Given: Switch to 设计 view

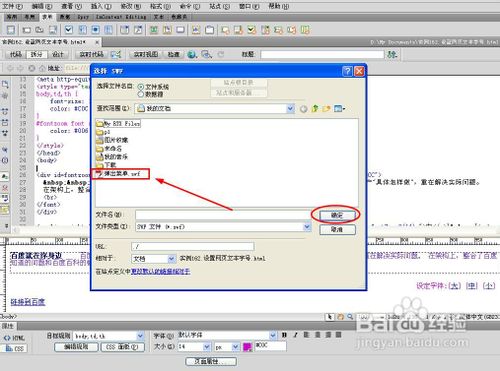Looking at the screenshot, I should [58, 54].
